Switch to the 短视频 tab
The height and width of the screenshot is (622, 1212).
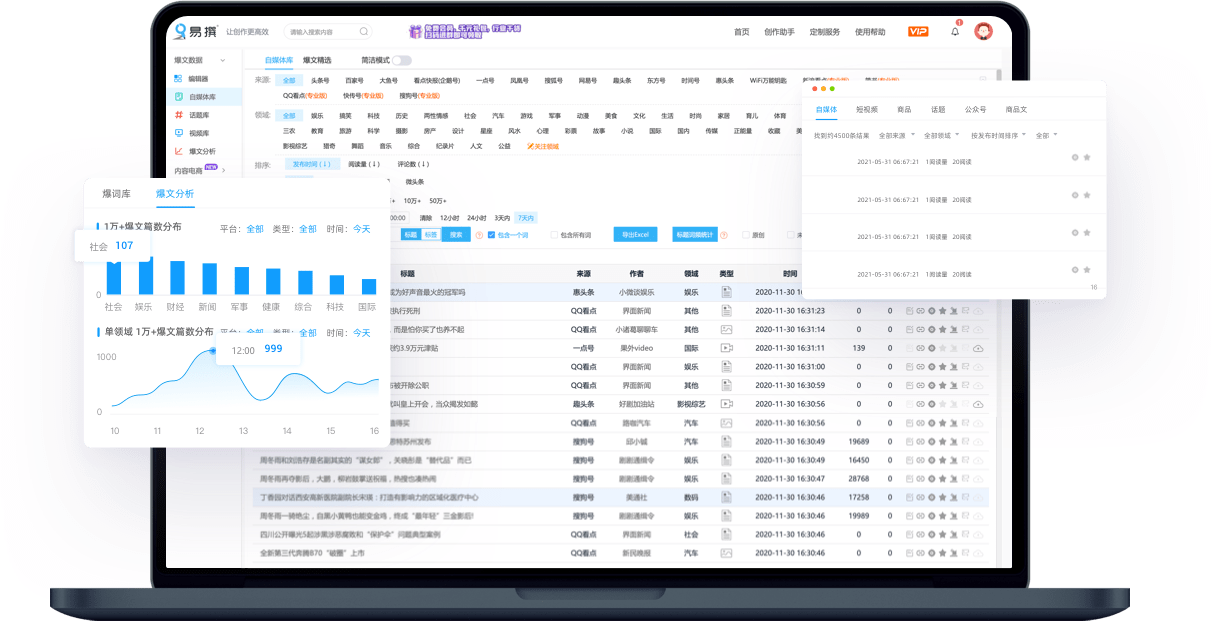point(867,109)
